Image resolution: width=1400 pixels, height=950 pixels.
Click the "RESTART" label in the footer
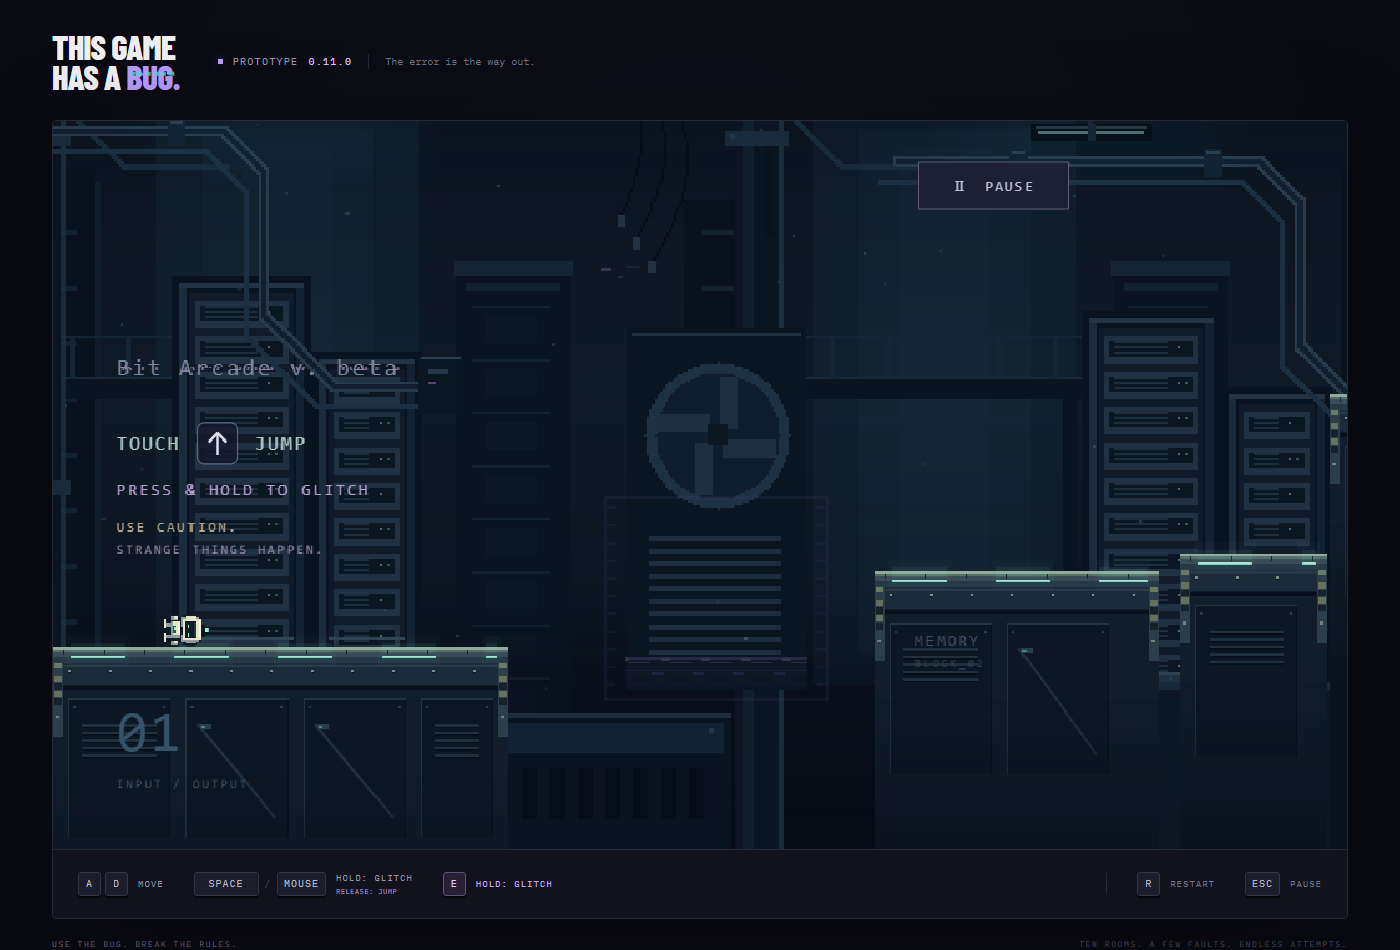pos(1192,884)
